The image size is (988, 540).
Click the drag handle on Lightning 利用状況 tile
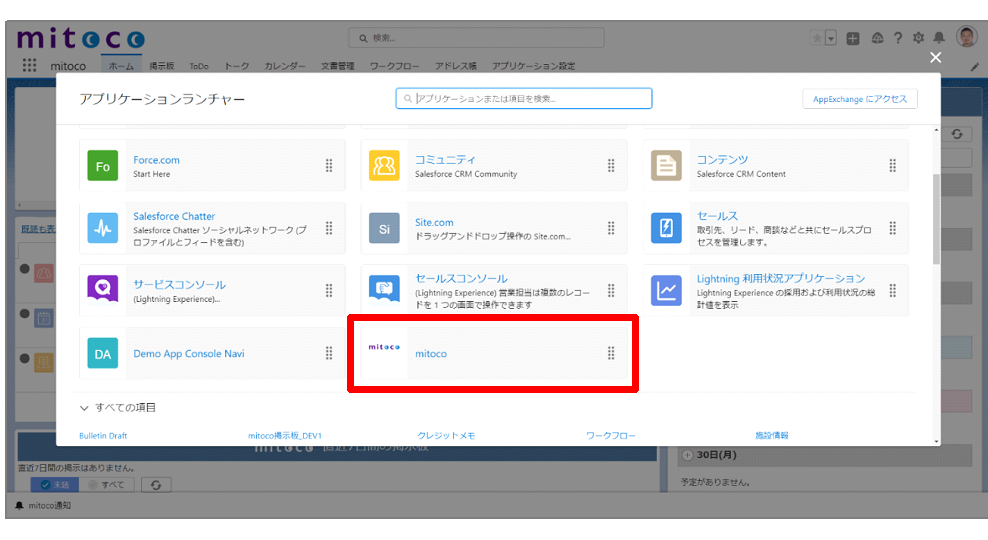pos(892,290)
